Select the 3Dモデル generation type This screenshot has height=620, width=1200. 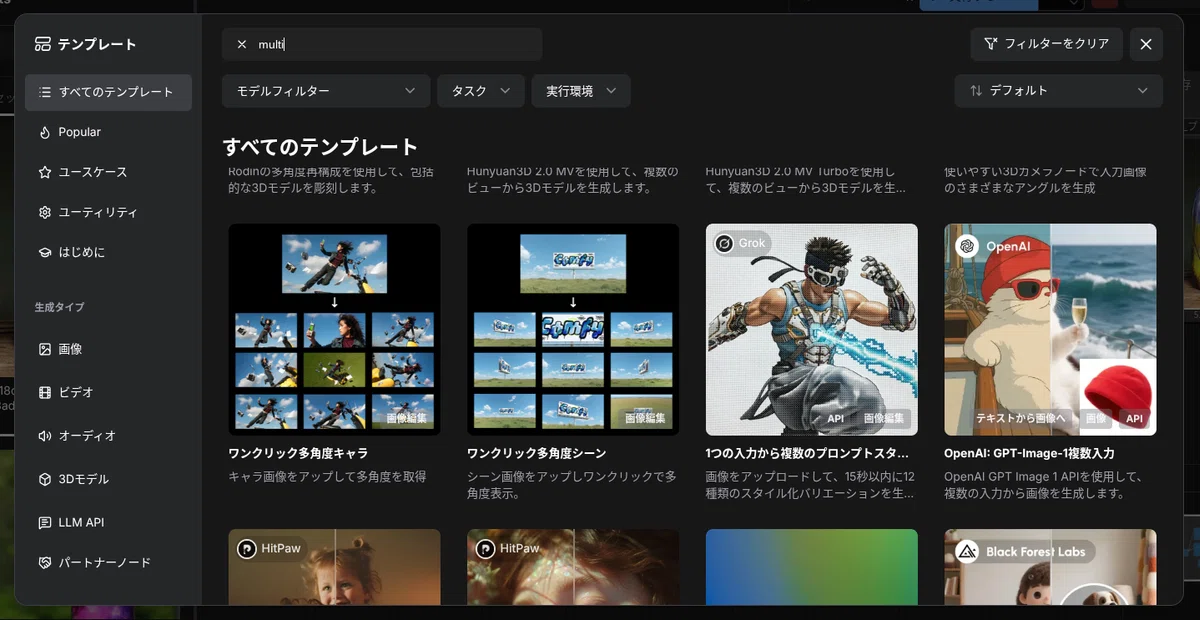[x=108, y=479]
